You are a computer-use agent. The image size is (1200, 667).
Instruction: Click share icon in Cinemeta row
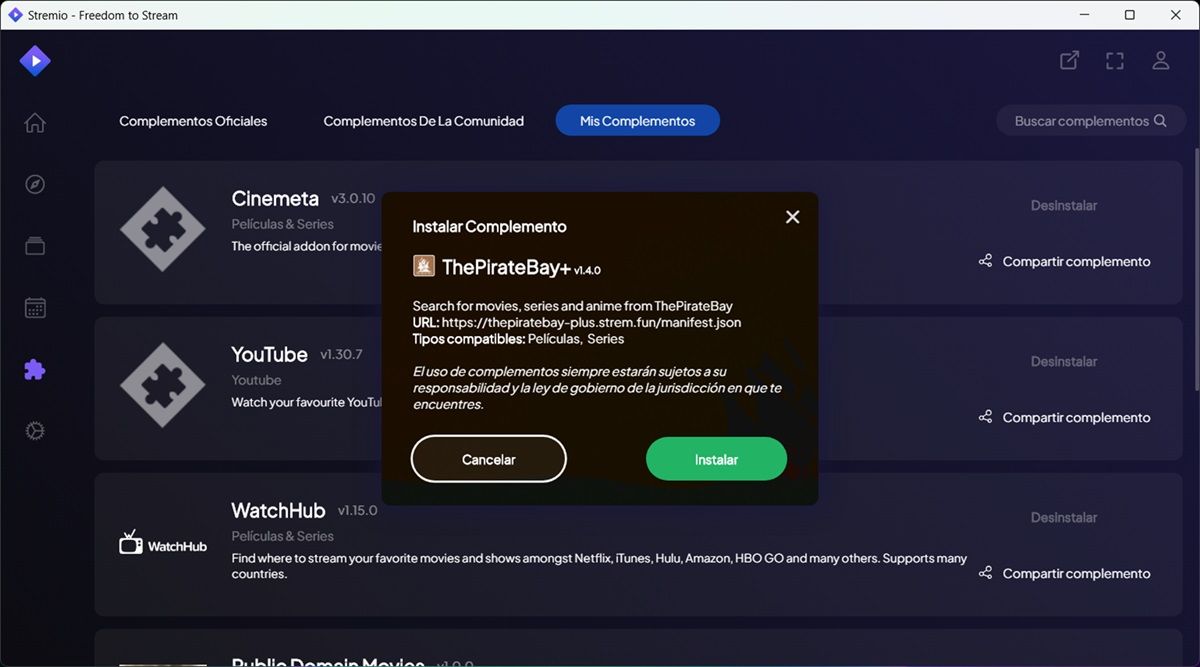click(x=985, y=261)
